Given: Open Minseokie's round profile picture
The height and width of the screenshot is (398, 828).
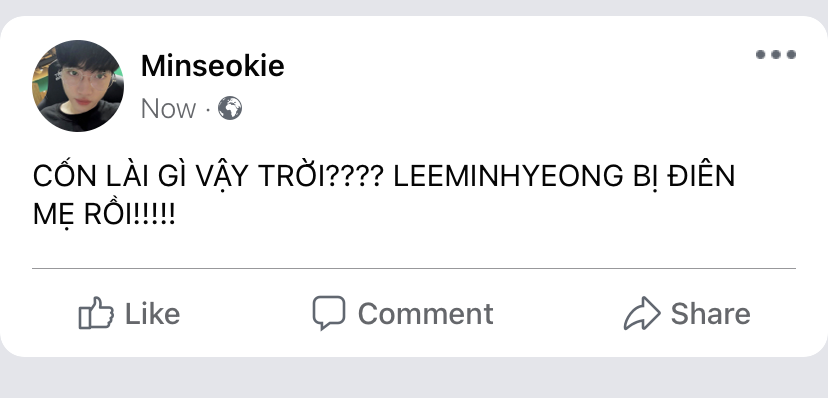Looking at the screenshot, I should pos(78,86).
